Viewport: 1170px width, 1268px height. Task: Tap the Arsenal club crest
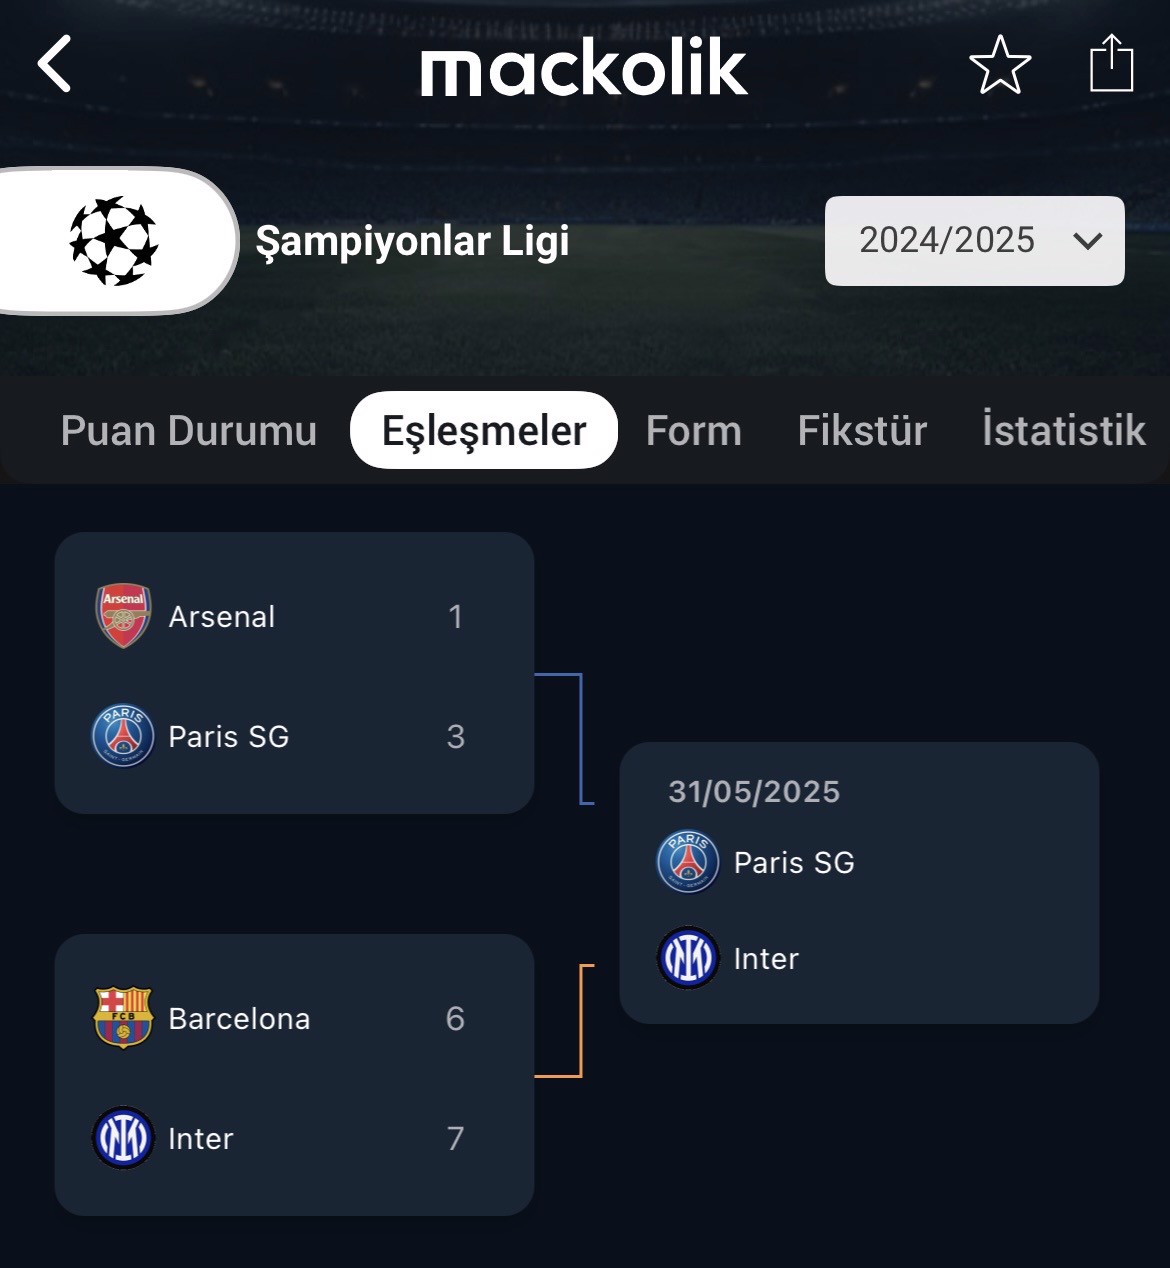coord(123,616)
